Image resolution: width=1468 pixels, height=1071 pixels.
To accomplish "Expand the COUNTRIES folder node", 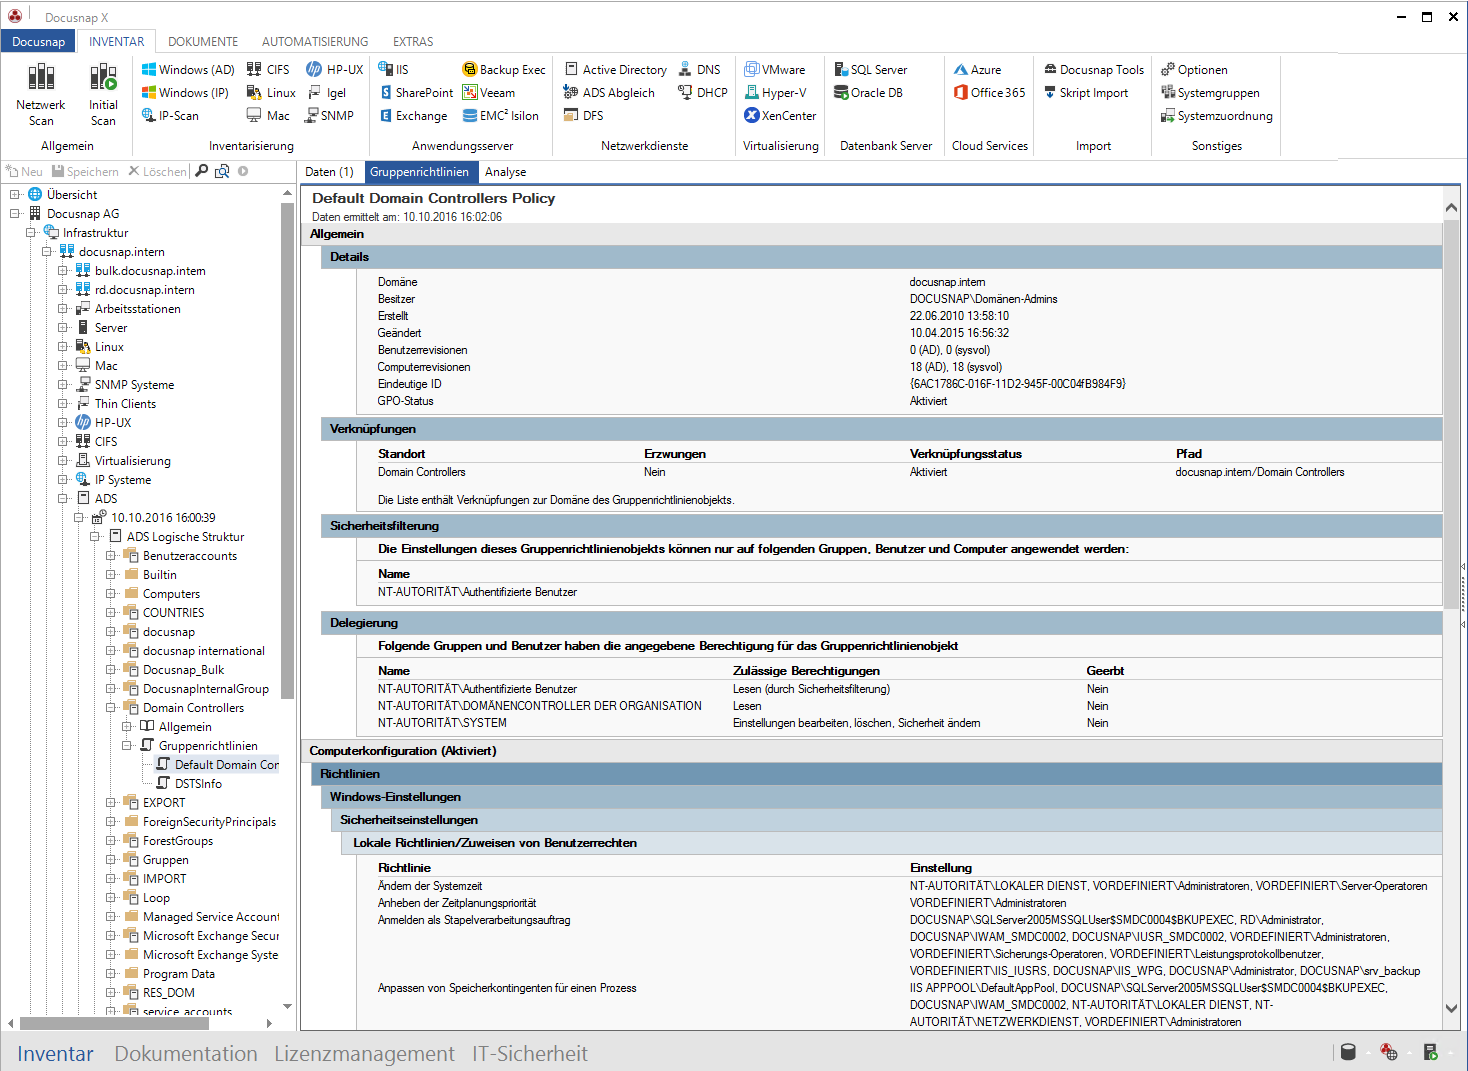I will 111,612.
